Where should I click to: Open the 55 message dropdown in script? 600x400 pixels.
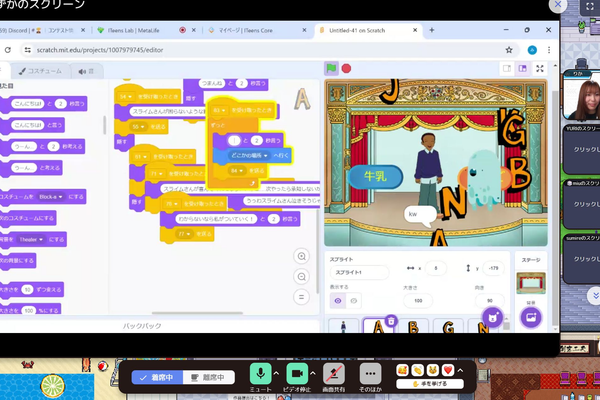tap(138, 127)
